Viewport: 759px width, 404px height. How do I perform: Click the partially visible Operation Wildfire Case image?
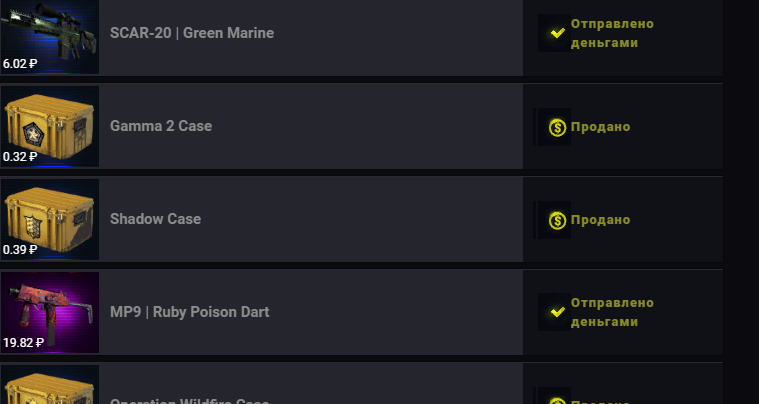point(49,385)
